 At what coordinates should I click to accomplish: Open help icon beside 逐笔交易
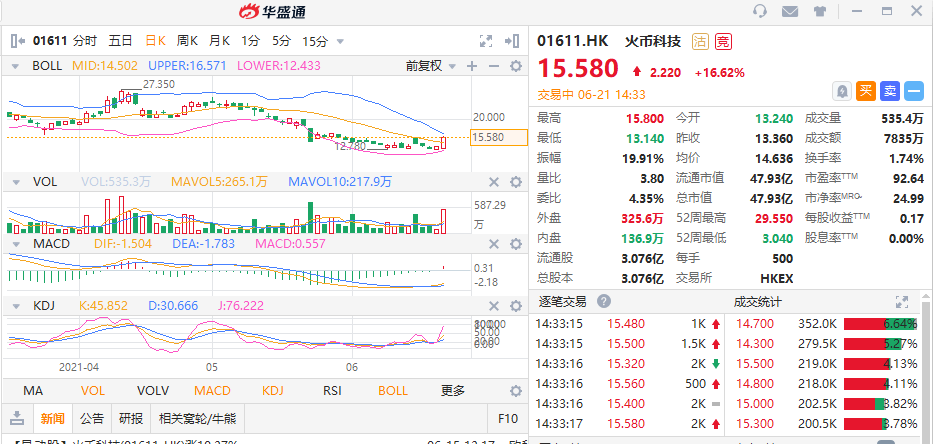click(x=603, y=301)
